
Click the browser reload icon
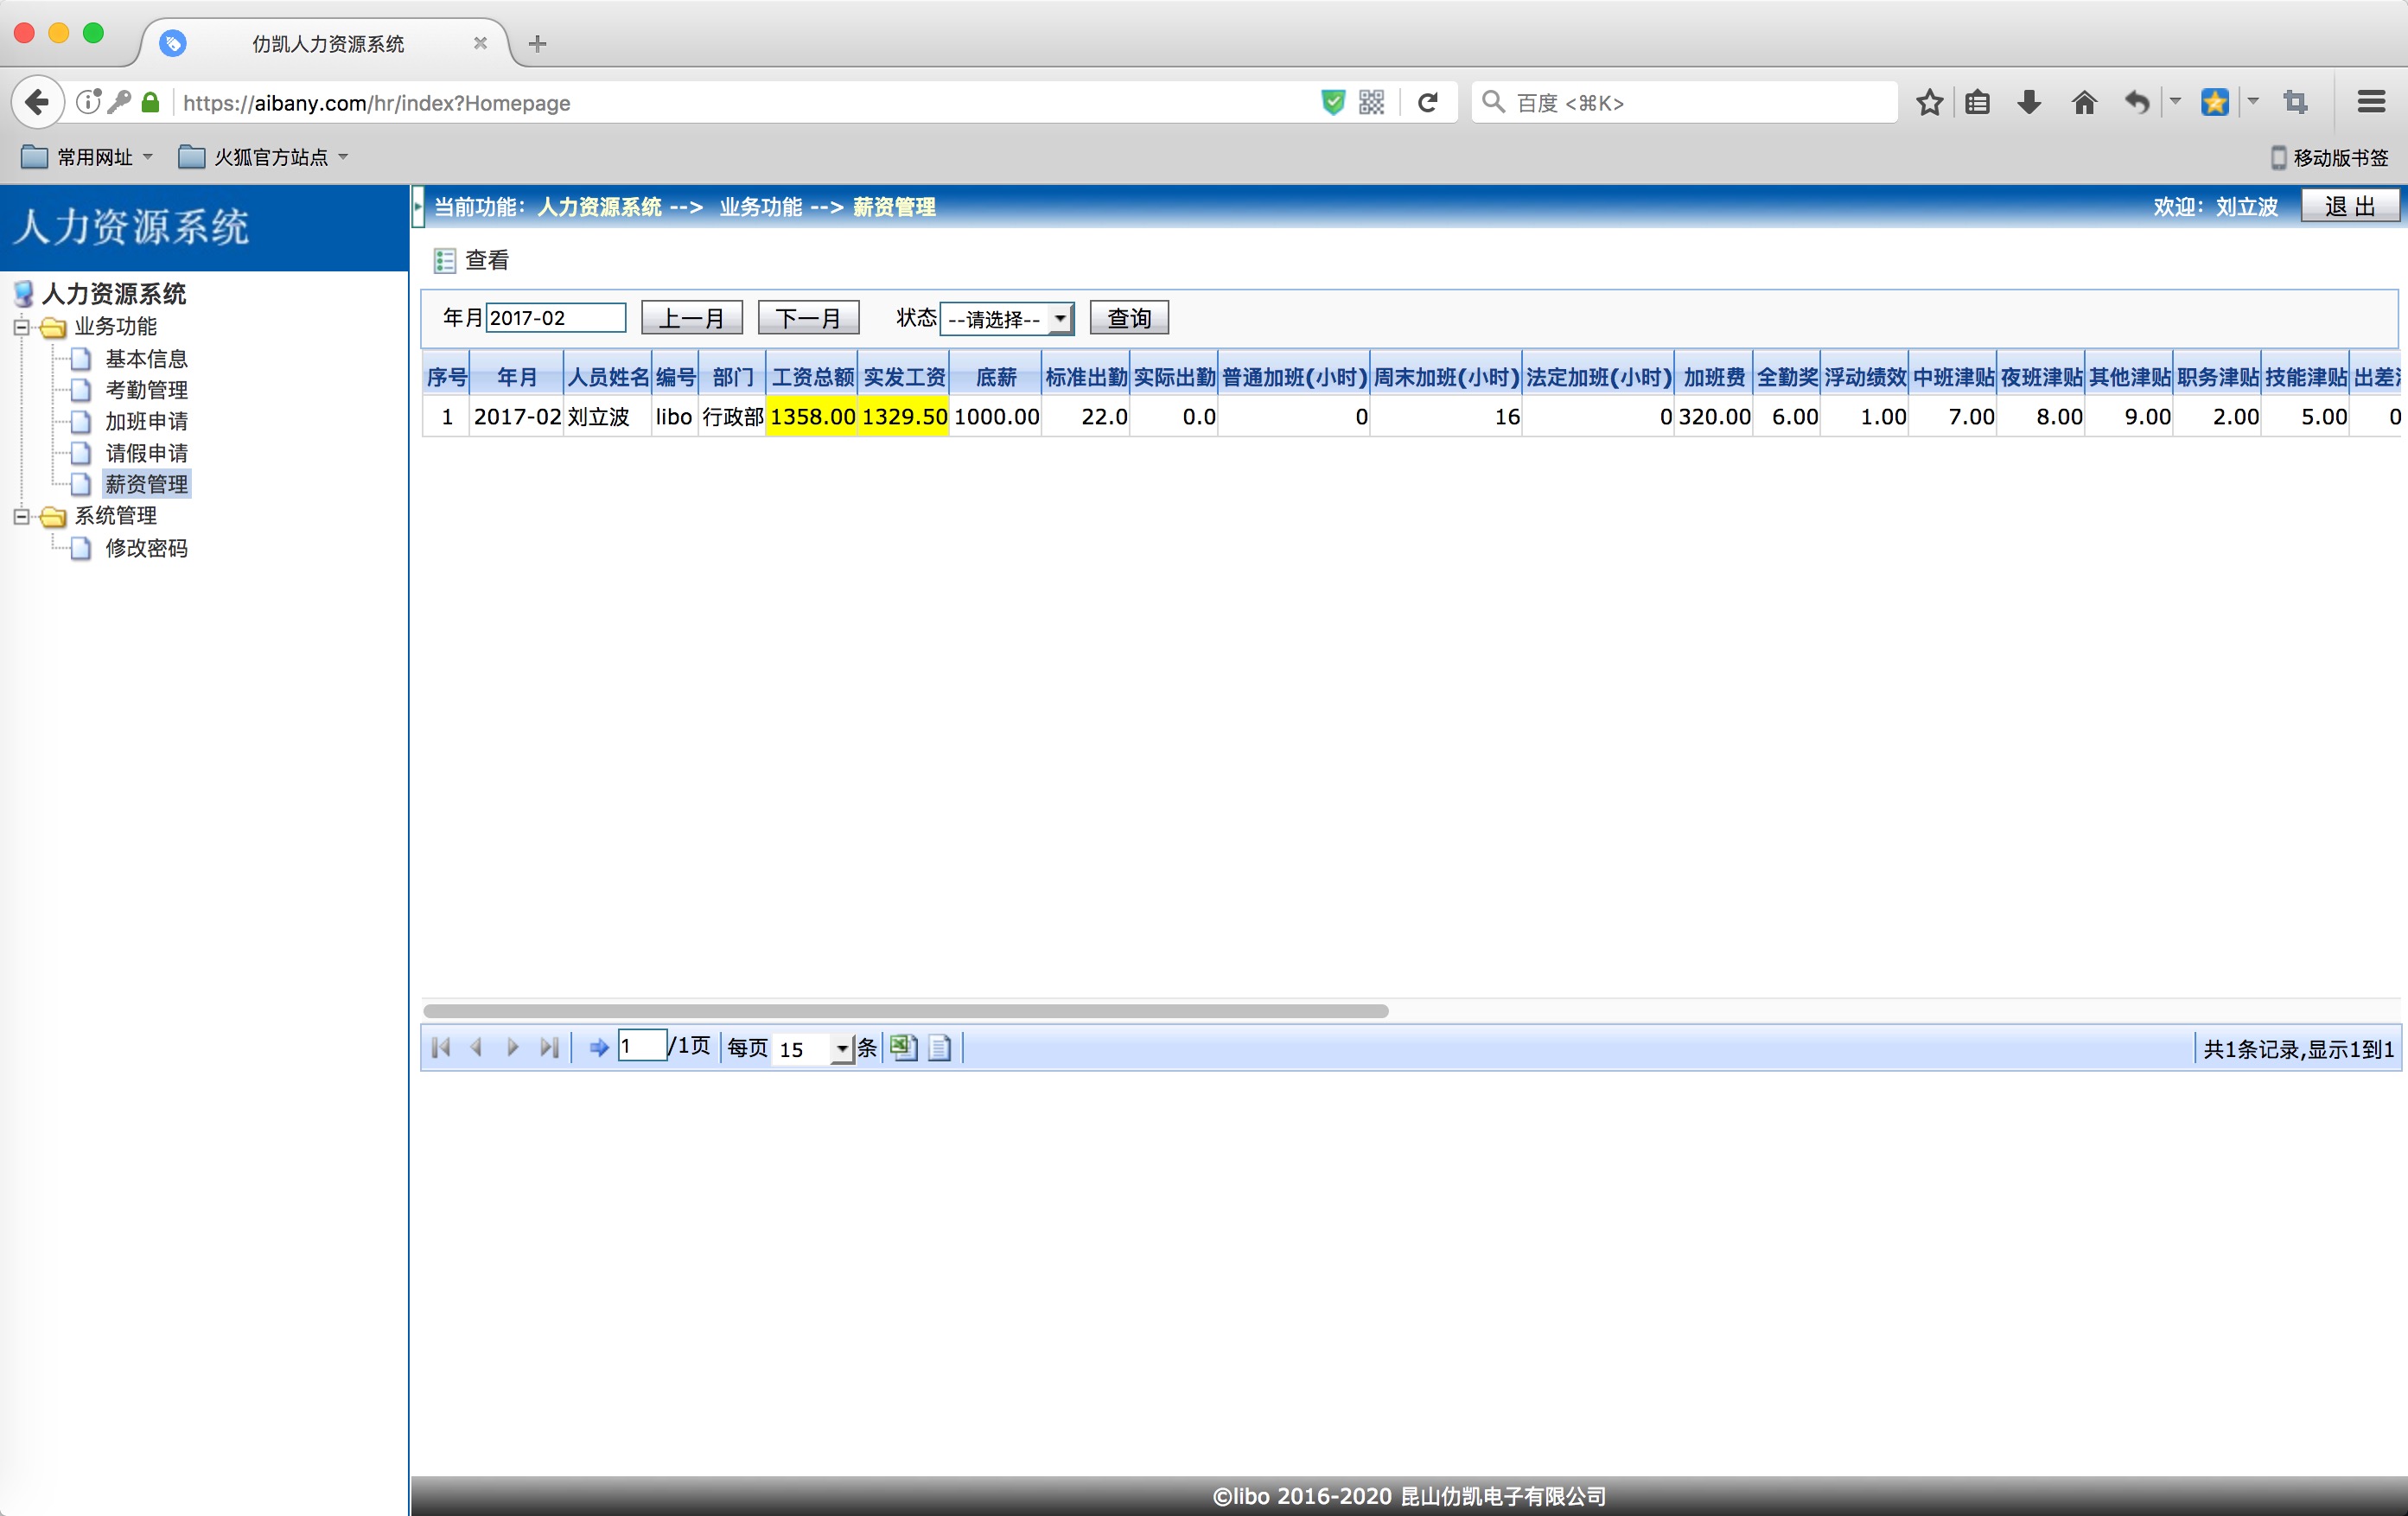coord(1428,102)
